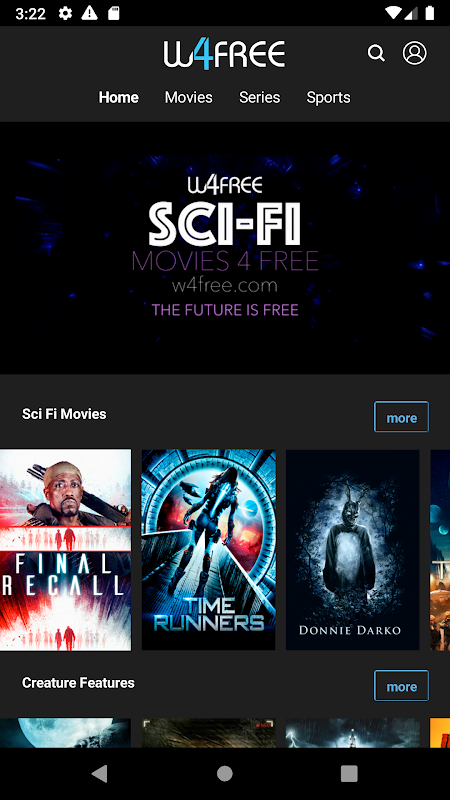
Task: Tap the Android home circle button
Action: tap(224, 773)
